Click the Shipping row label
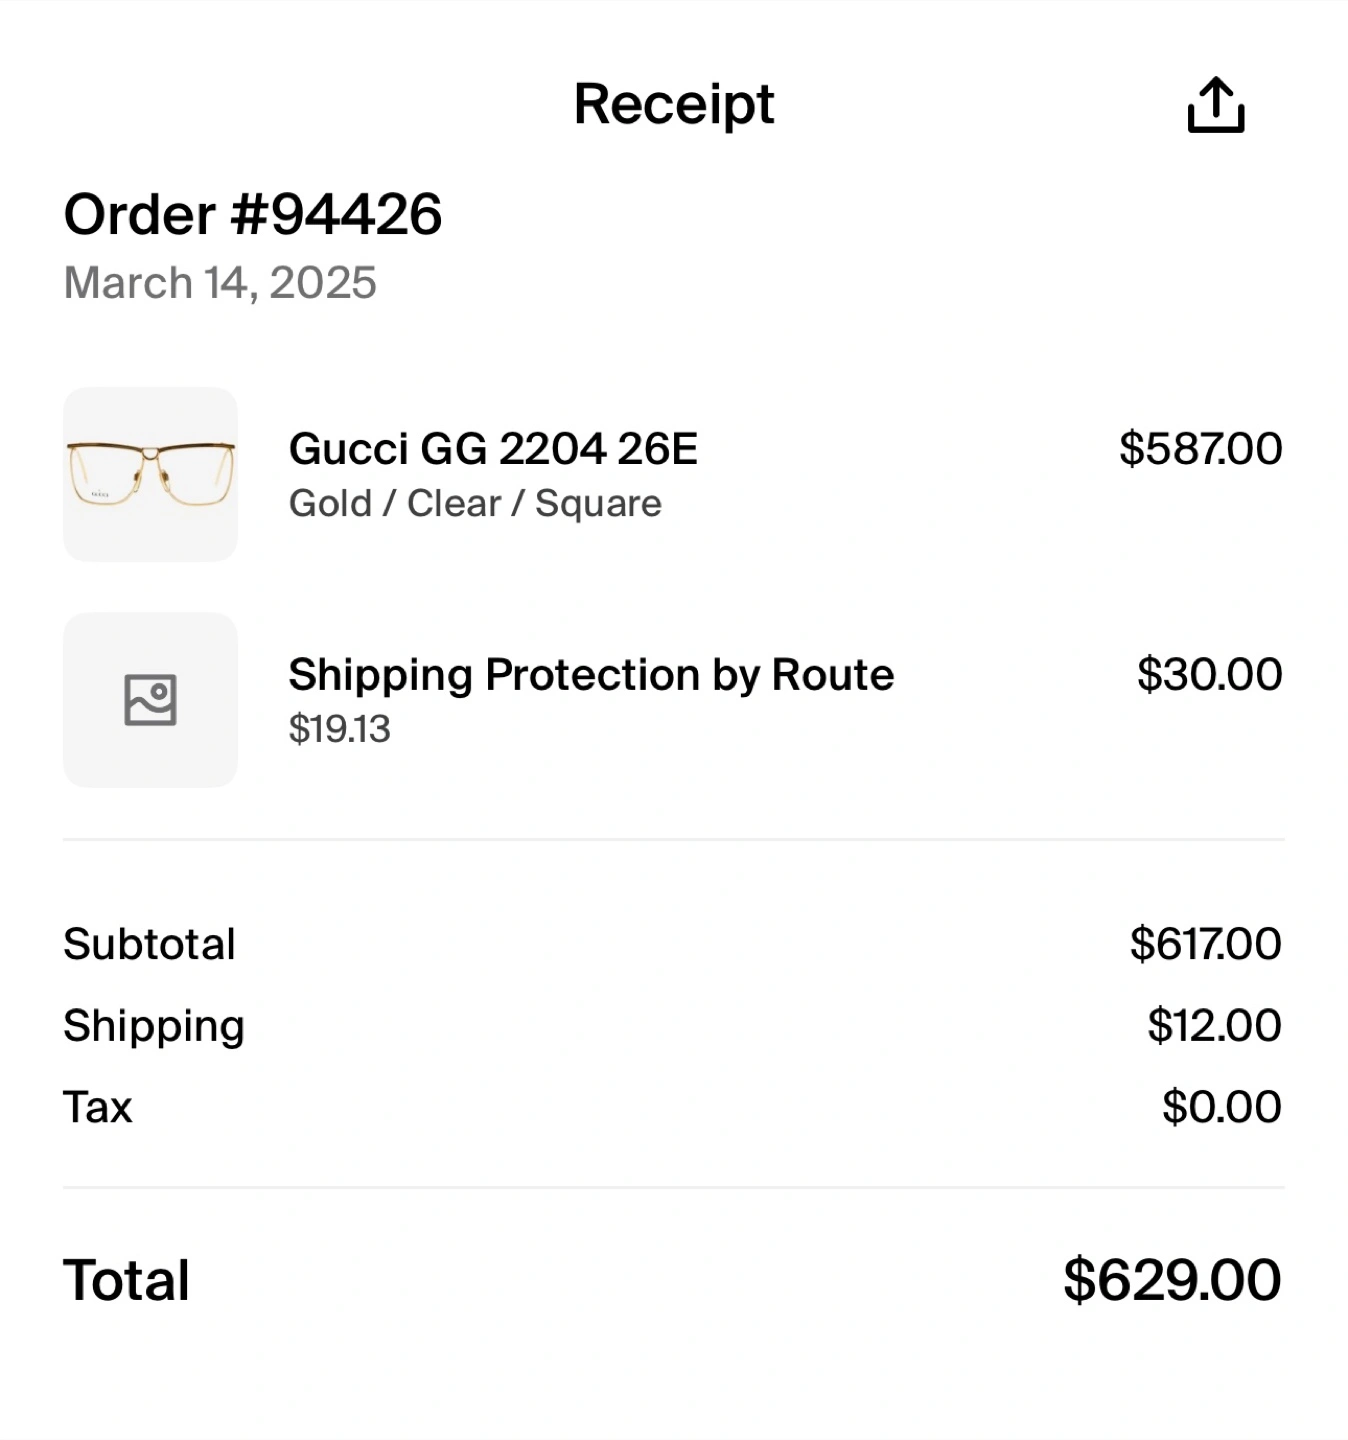This screenshot has width=1348, height=1440. click(x=153, y=1026)
